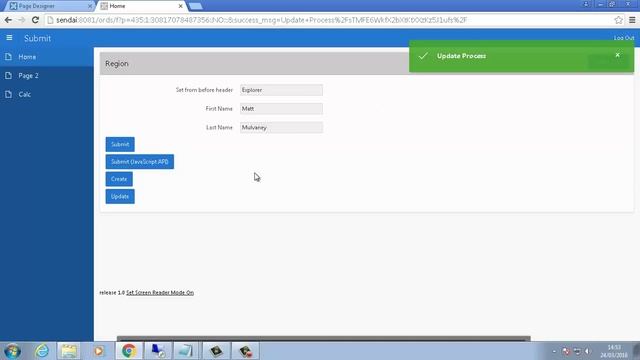Click the Submit application title
This screenshot has height=360, width=640.
[38, 38]
